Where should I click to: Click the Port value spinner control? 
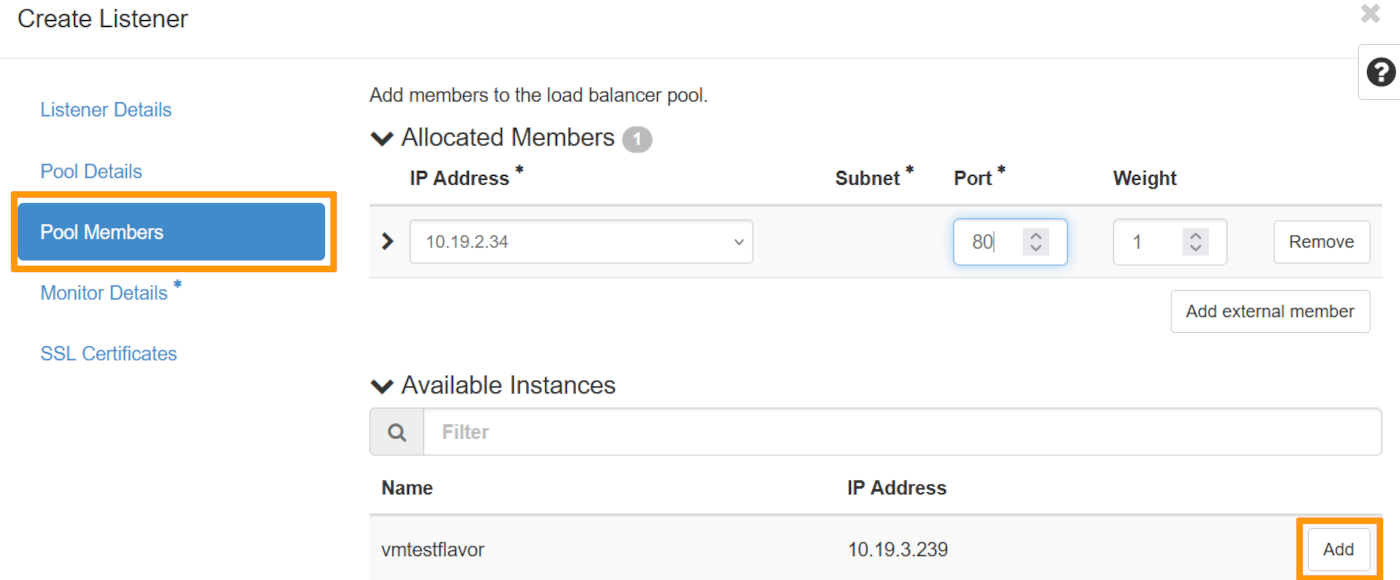1035,241
